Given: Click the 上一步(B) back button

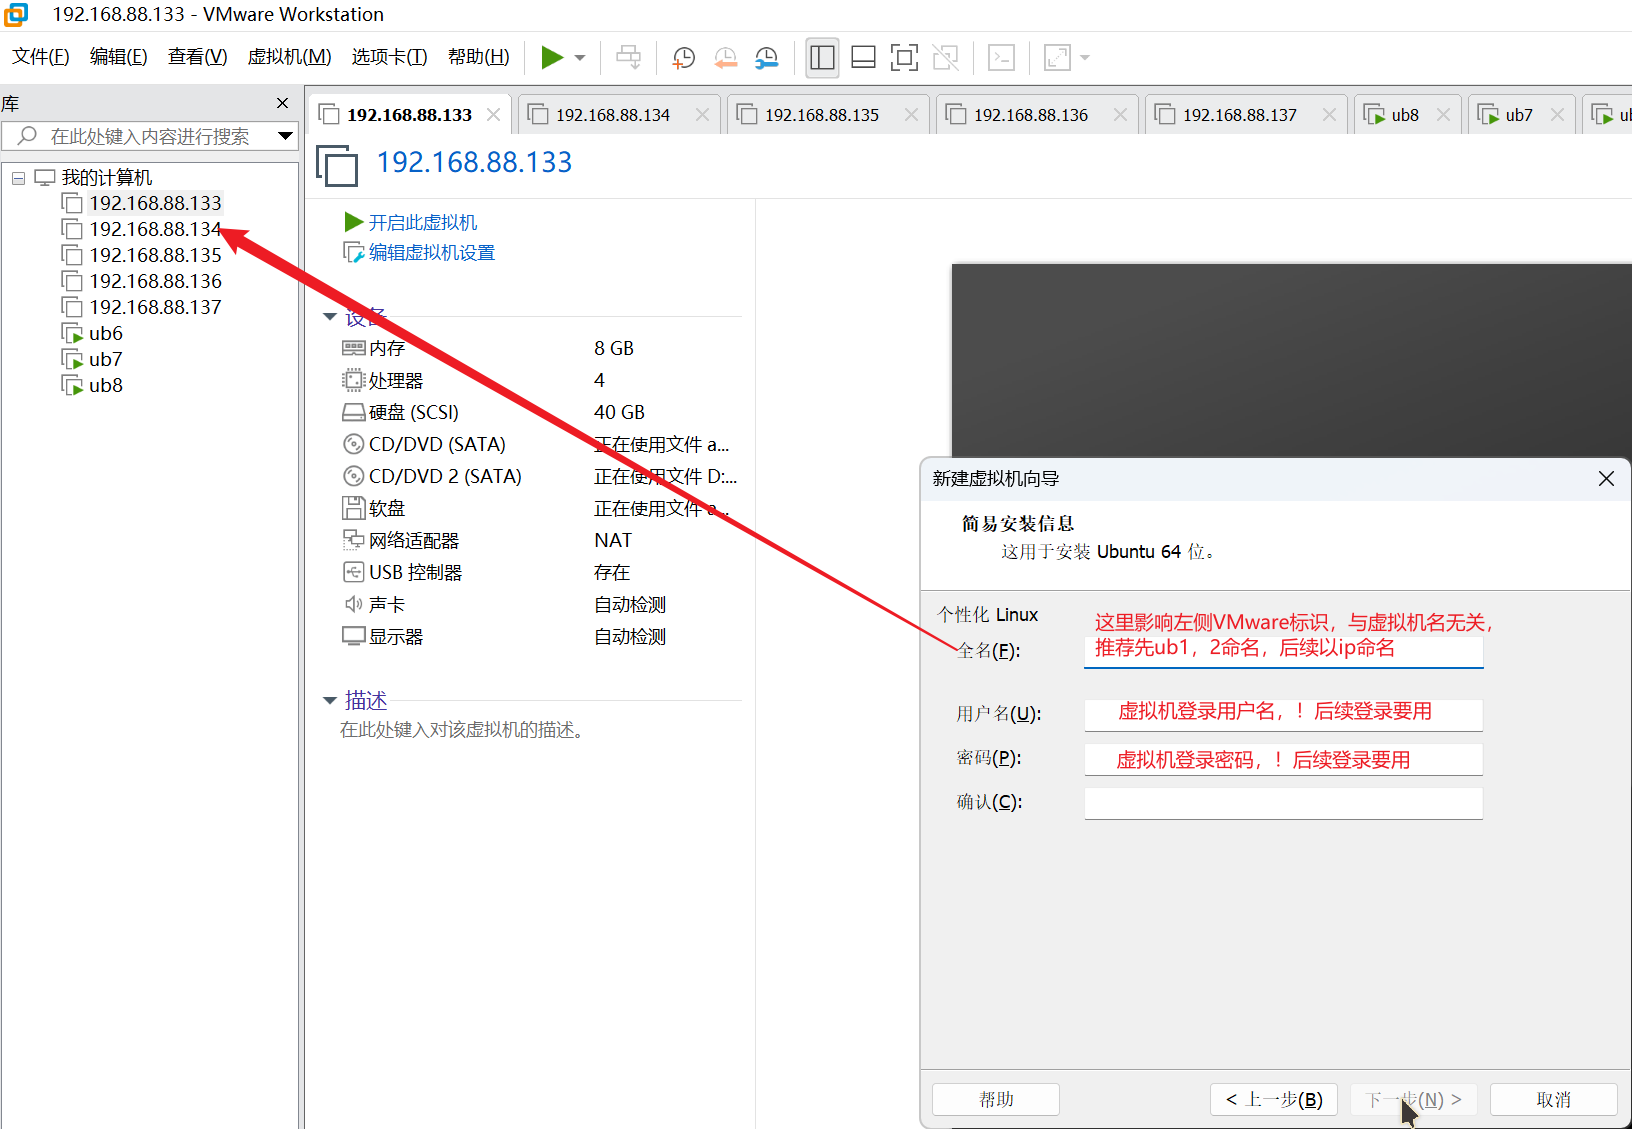Looking at the screenshot, I should [1274, 1099].
